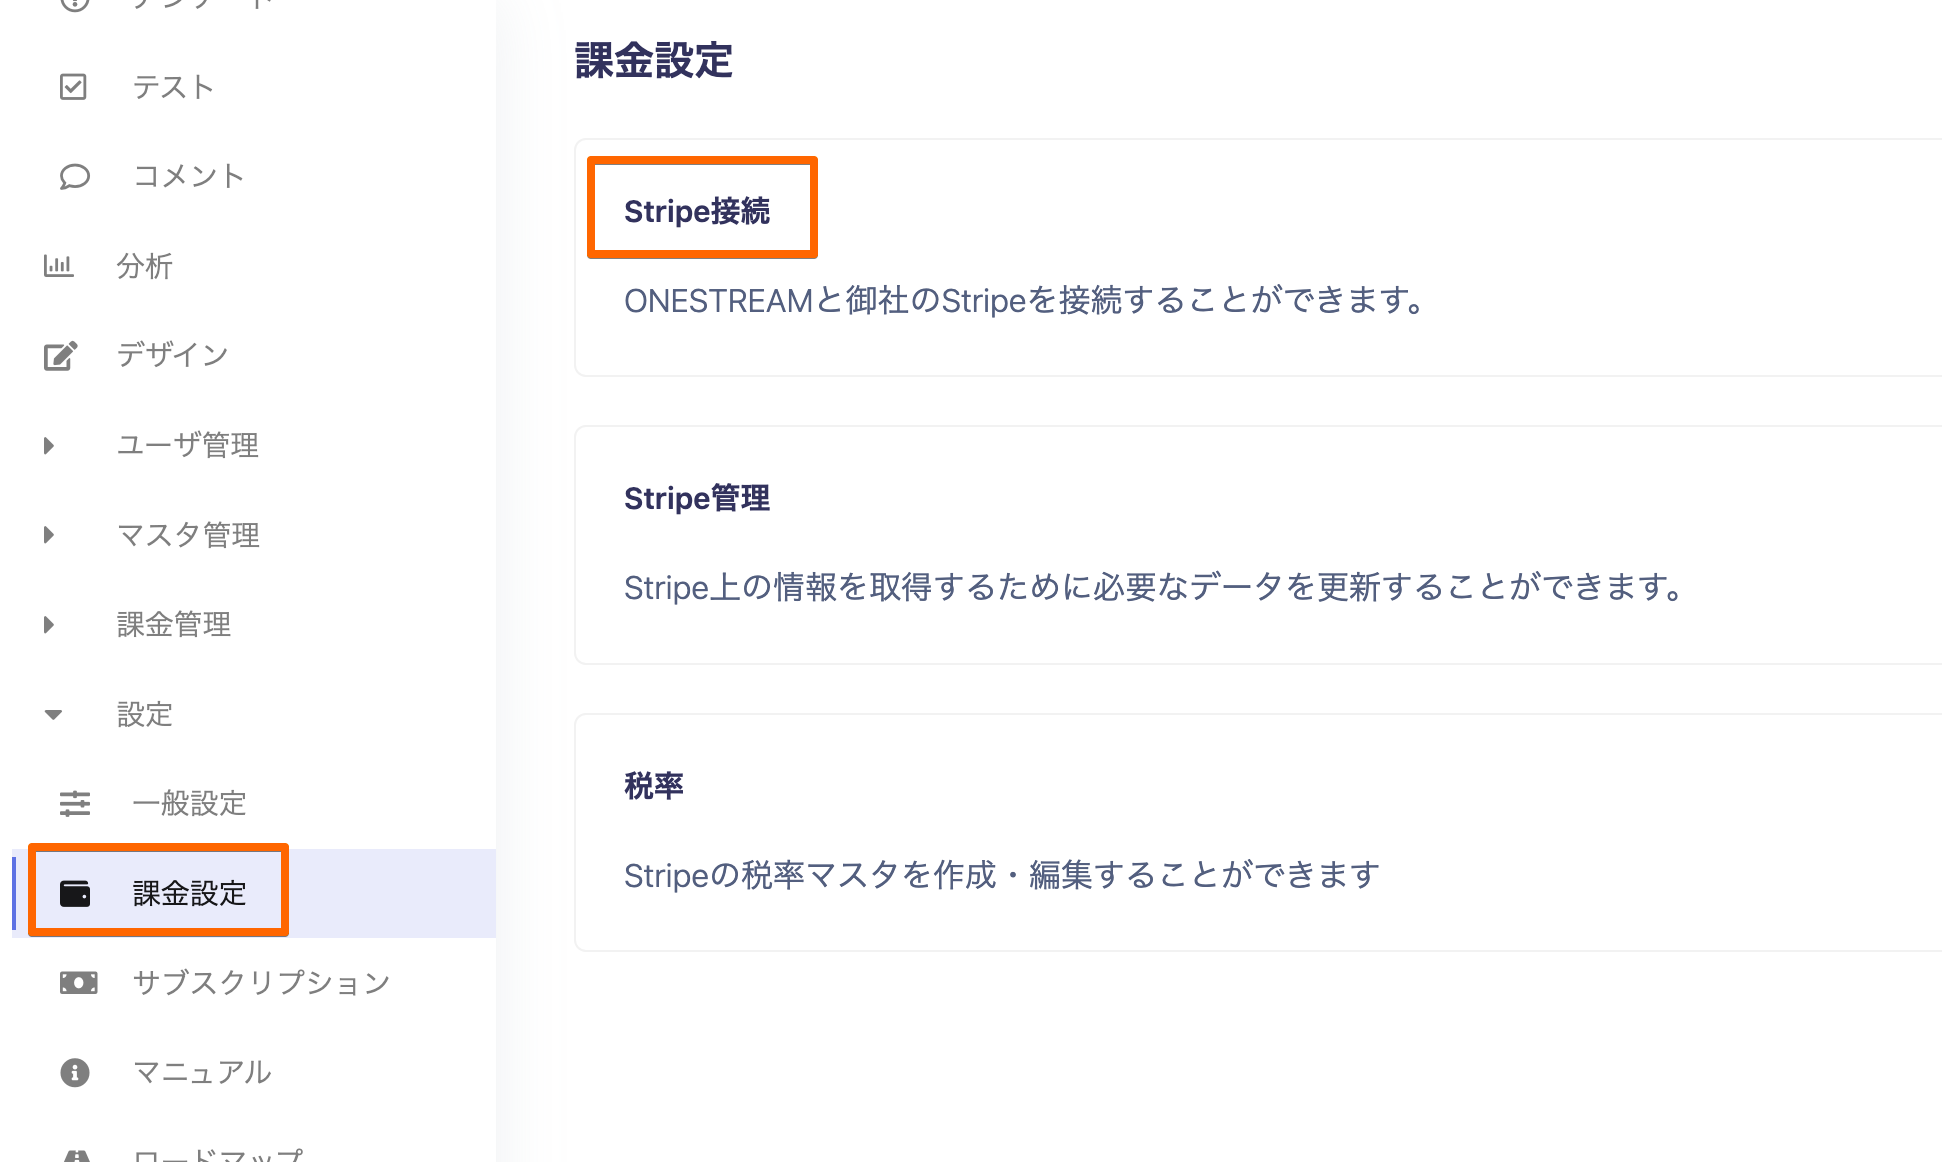Screen dimensions: 1942x1162
Task: Expand the ユーザ管理 section arrow
Action: tap(48, 445)
